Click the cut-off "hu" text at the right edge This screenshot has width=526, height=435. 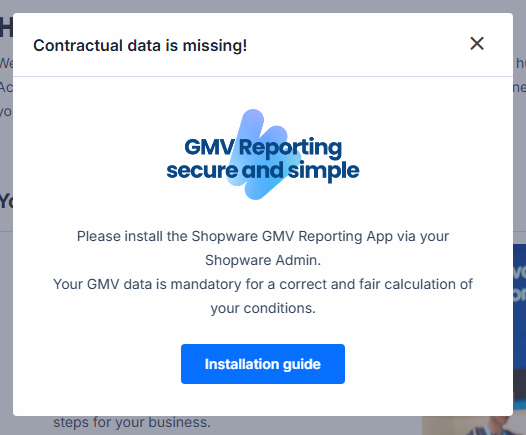tap(520, 63)
